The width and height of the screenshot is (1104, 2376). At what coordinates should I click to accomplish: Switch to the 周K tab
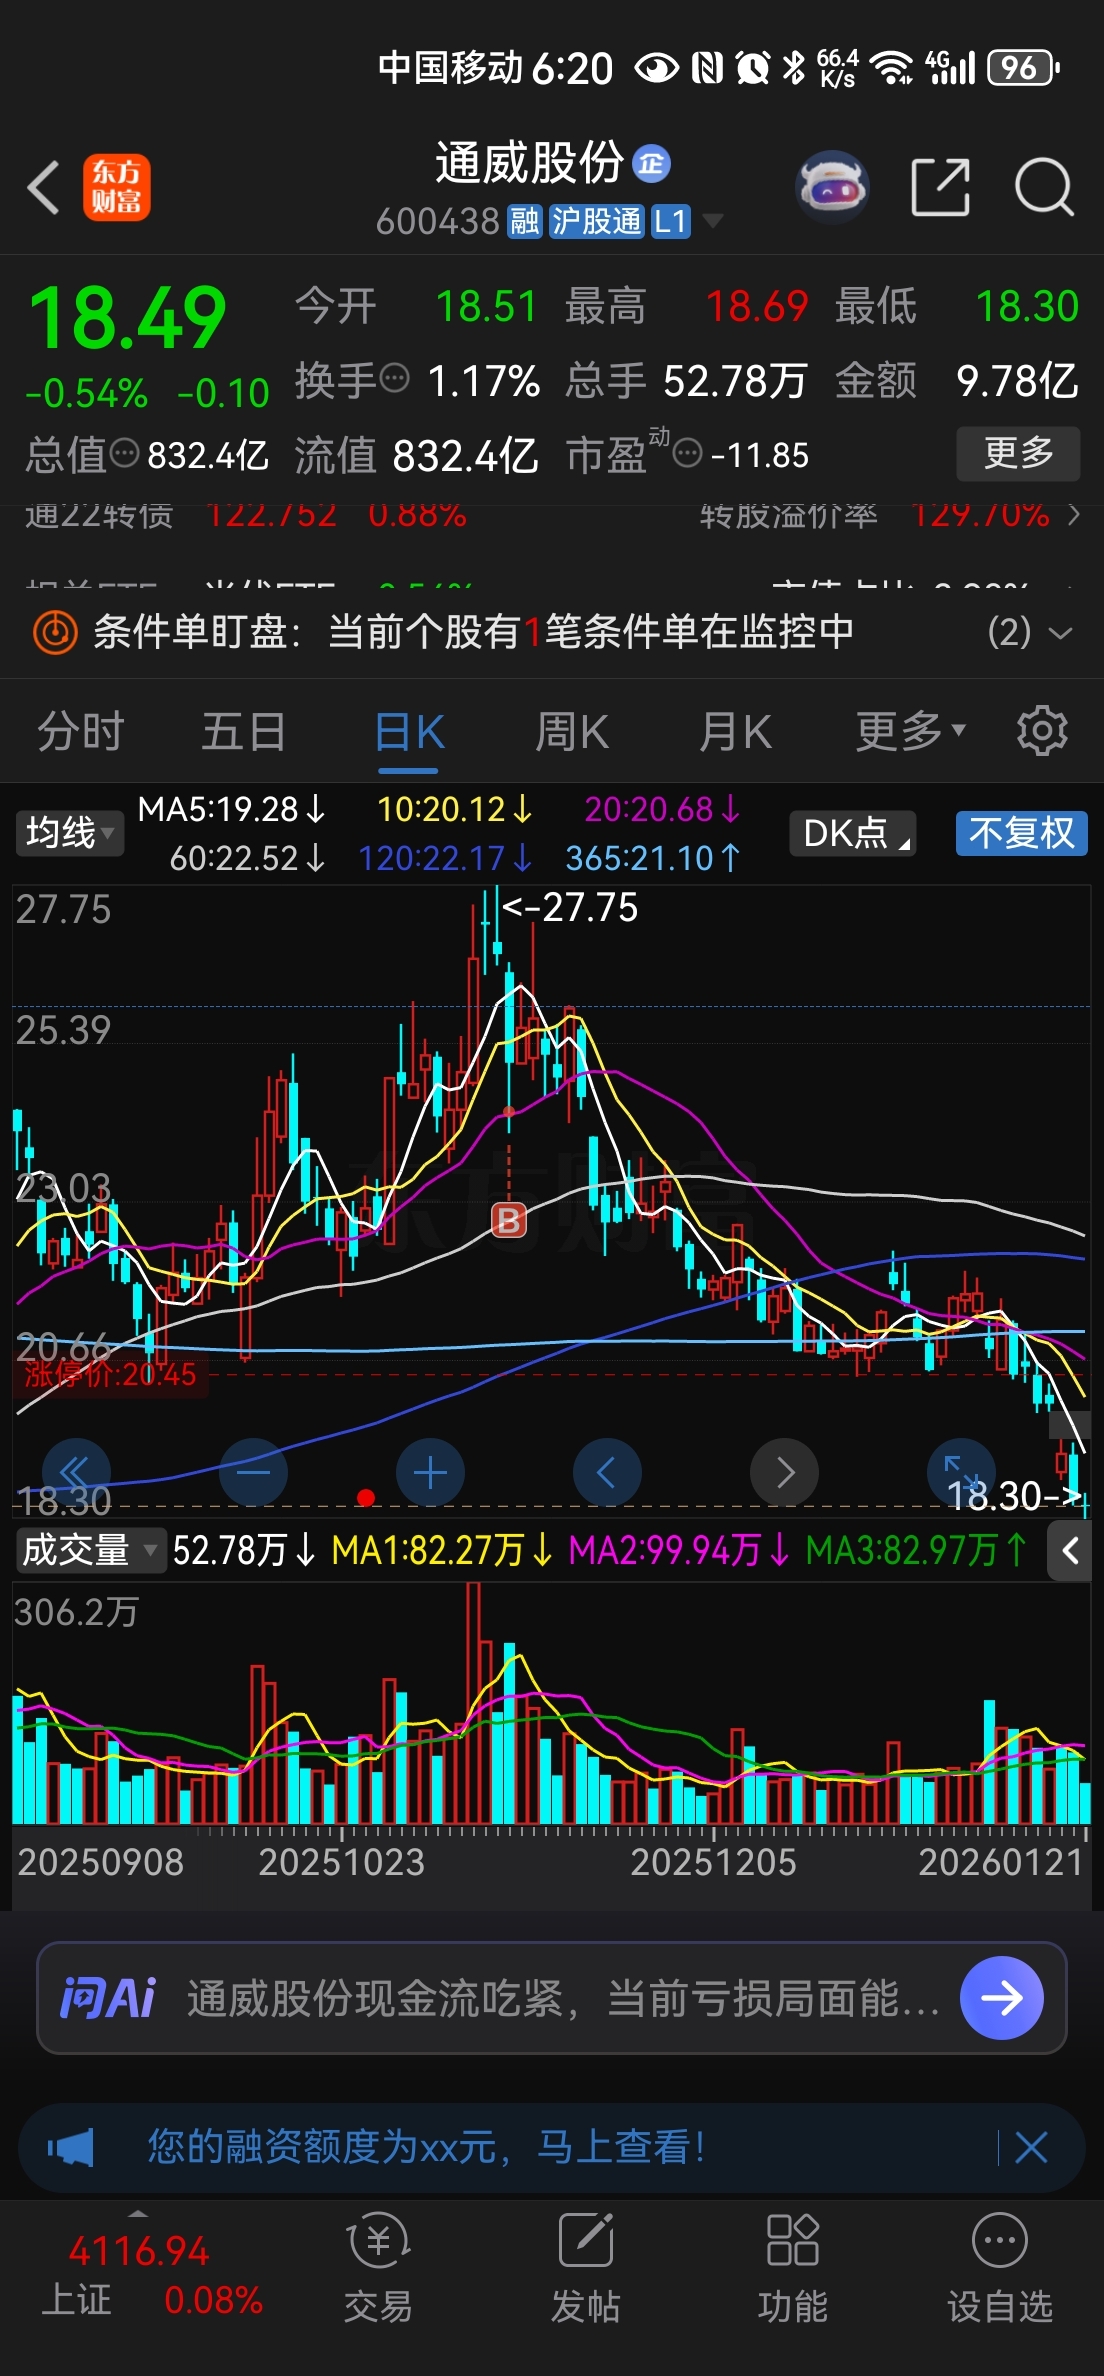click(x=572, y=732)
